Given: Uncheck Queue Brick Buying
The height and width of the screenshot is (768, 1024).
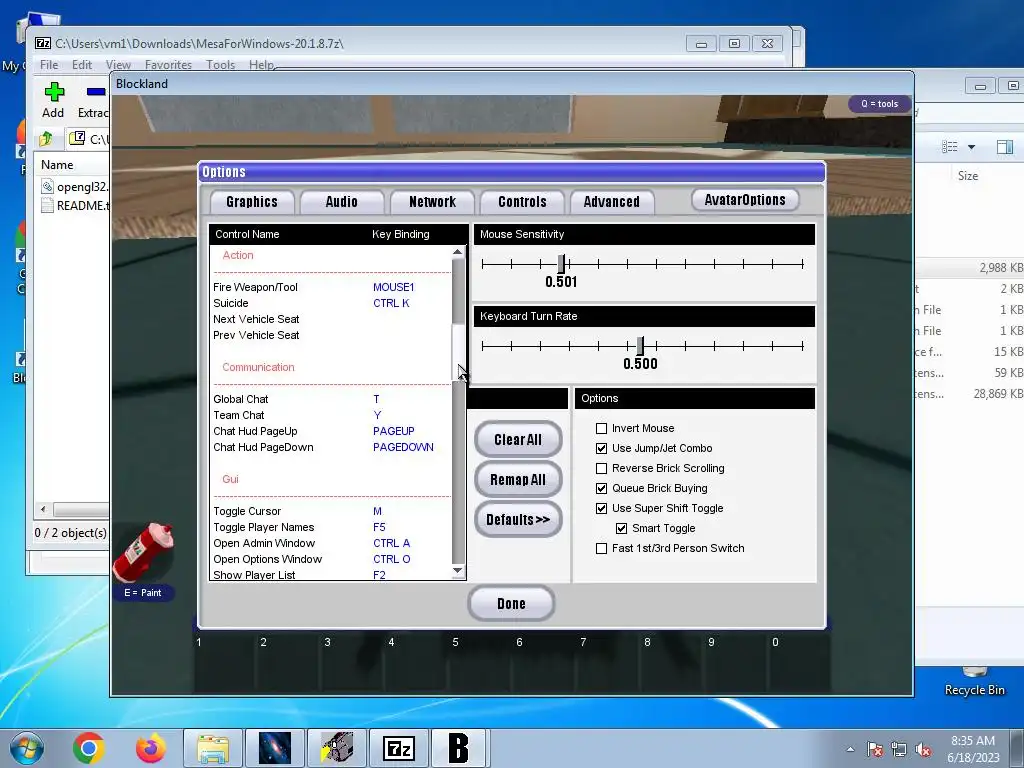Looking at the screenshot, I should [x=601, y=488].
